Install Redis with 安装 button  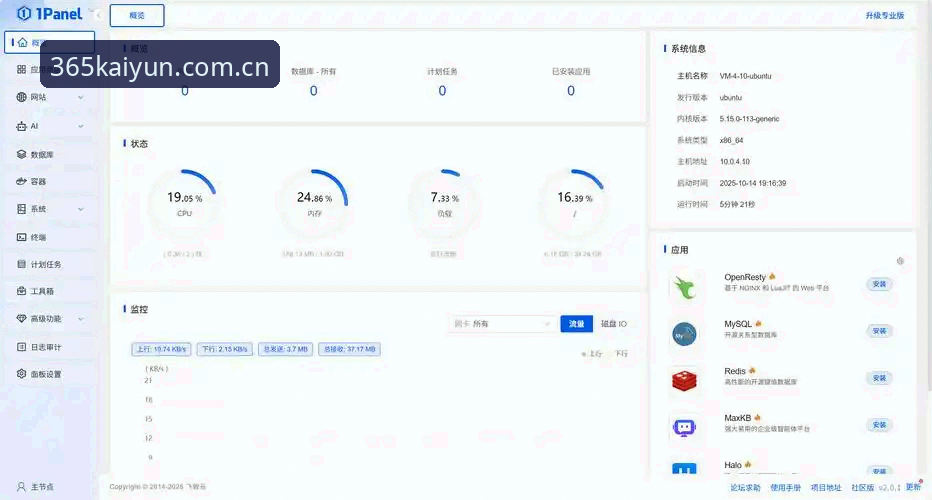click(879, 378)
